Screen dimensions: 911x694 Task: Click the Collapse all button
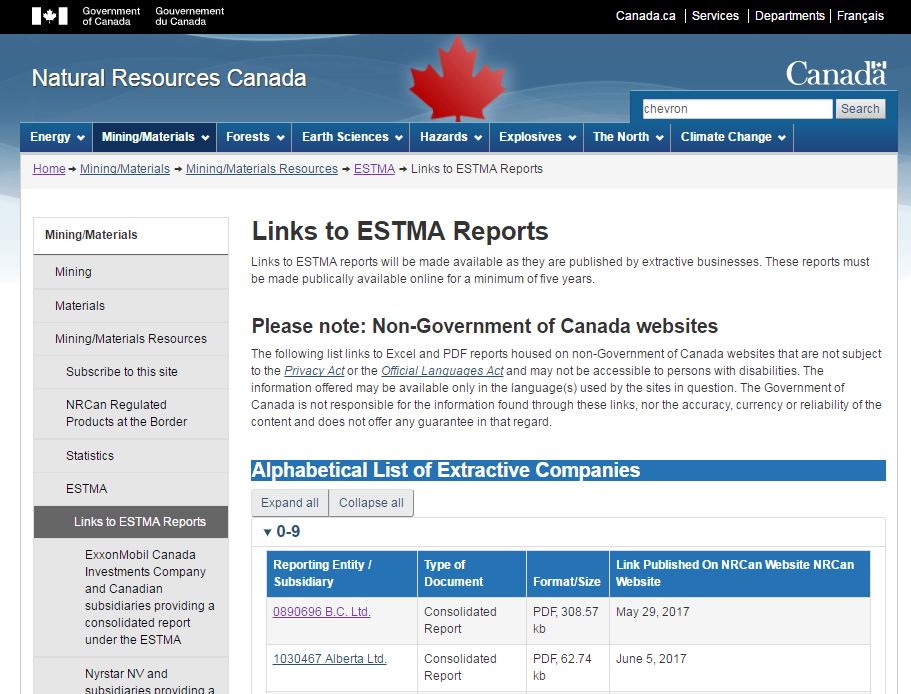[371, 503]
